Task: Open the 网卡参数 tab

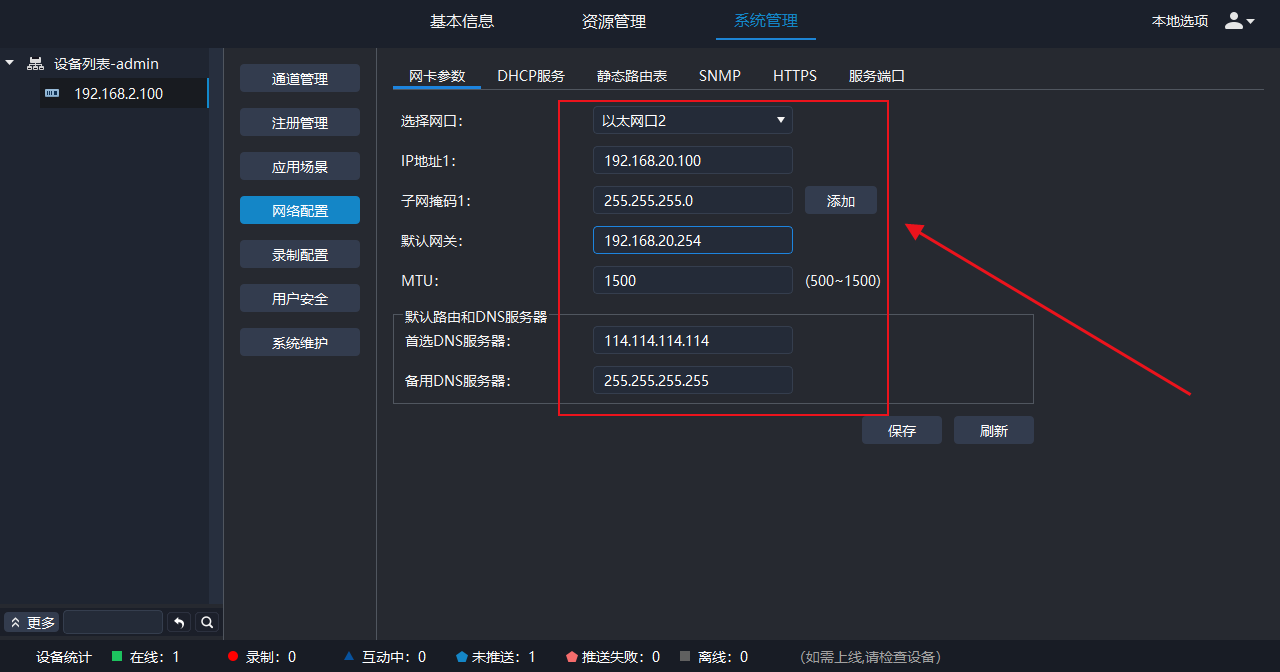Action: [437, 76]
